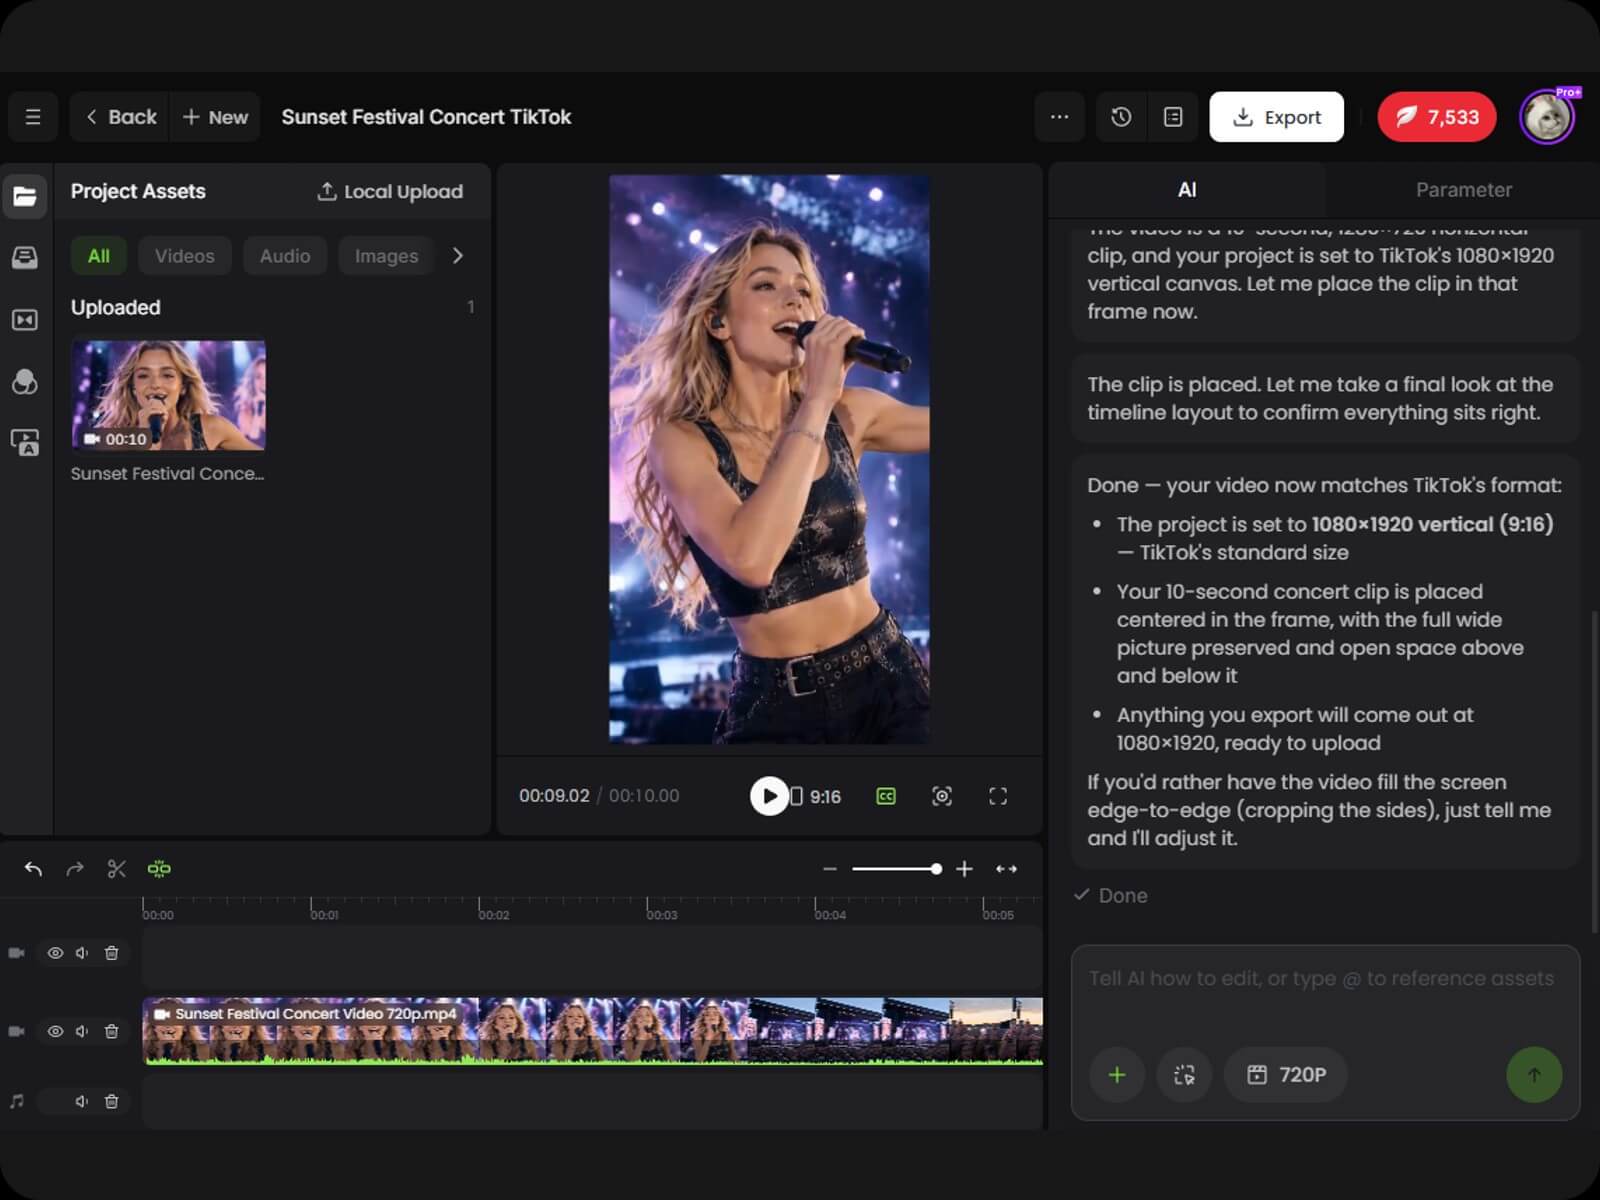
Task: Click the region select icon in AI input
Action: click(x=1184, y=1075)
